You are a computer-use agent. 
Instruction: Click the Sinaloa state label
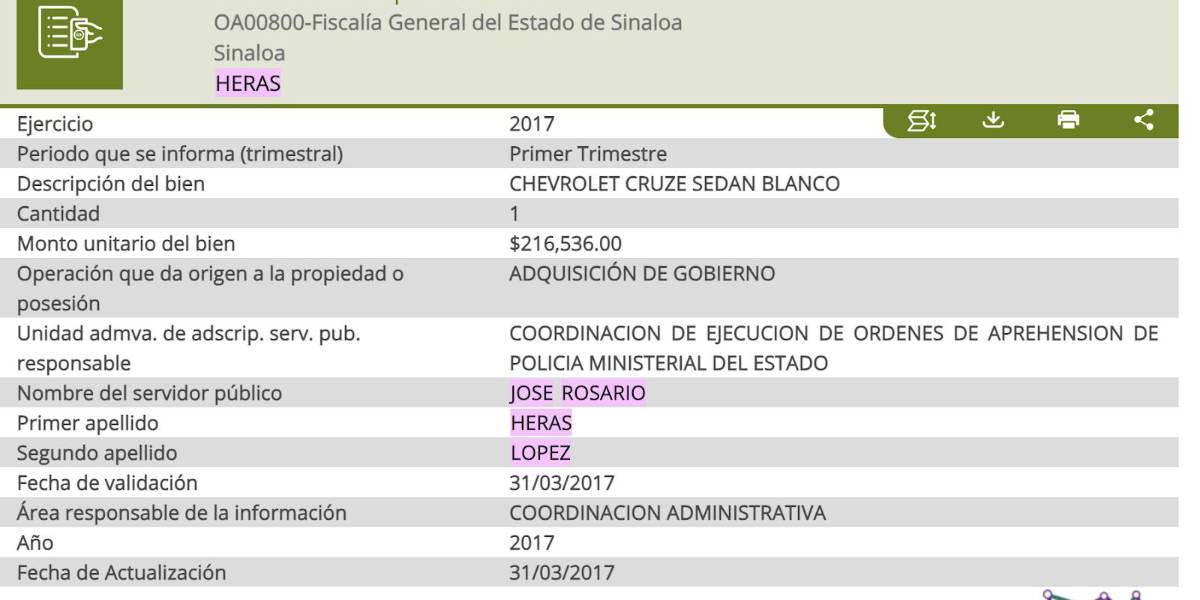coord(249,53)
